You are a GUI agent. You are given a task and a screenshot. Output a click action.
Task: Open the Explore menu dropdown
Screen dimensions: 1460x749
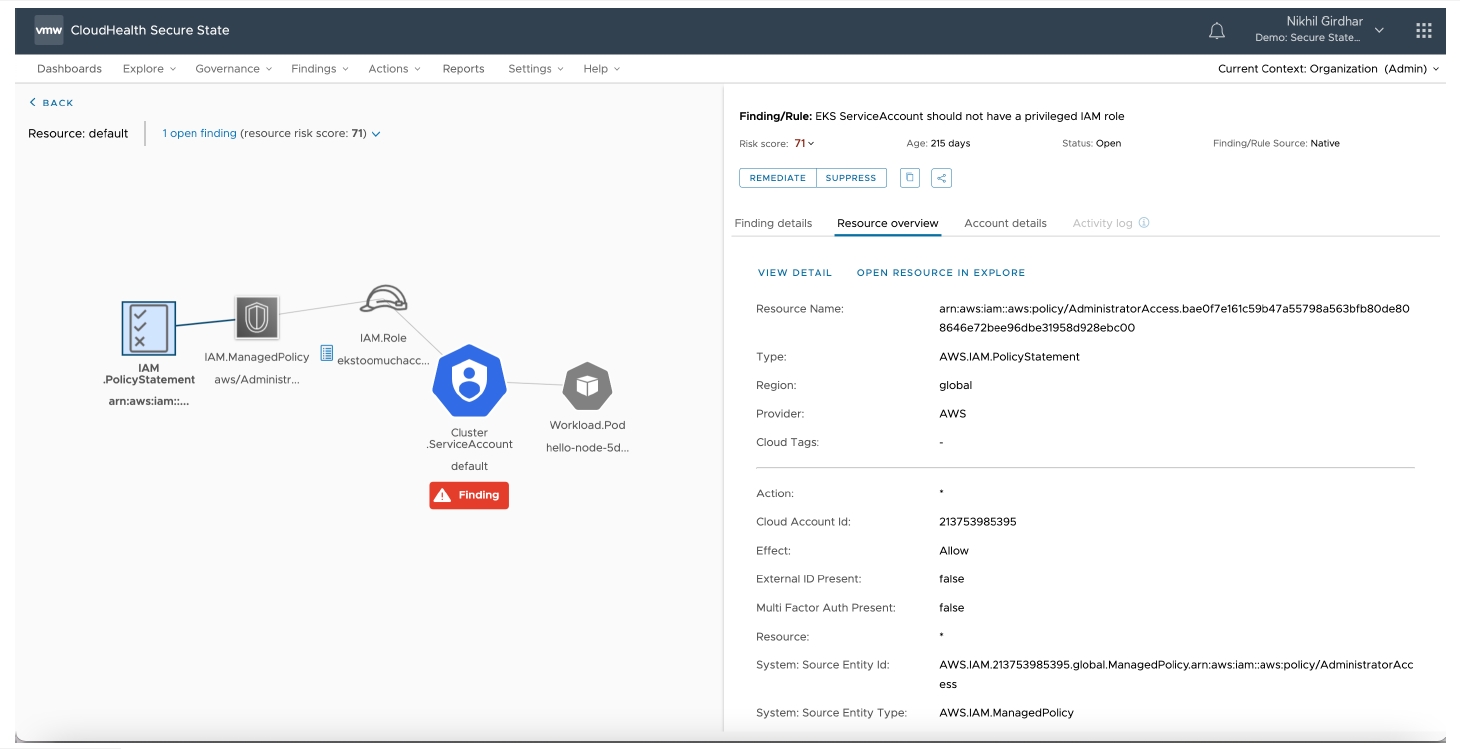149,69
